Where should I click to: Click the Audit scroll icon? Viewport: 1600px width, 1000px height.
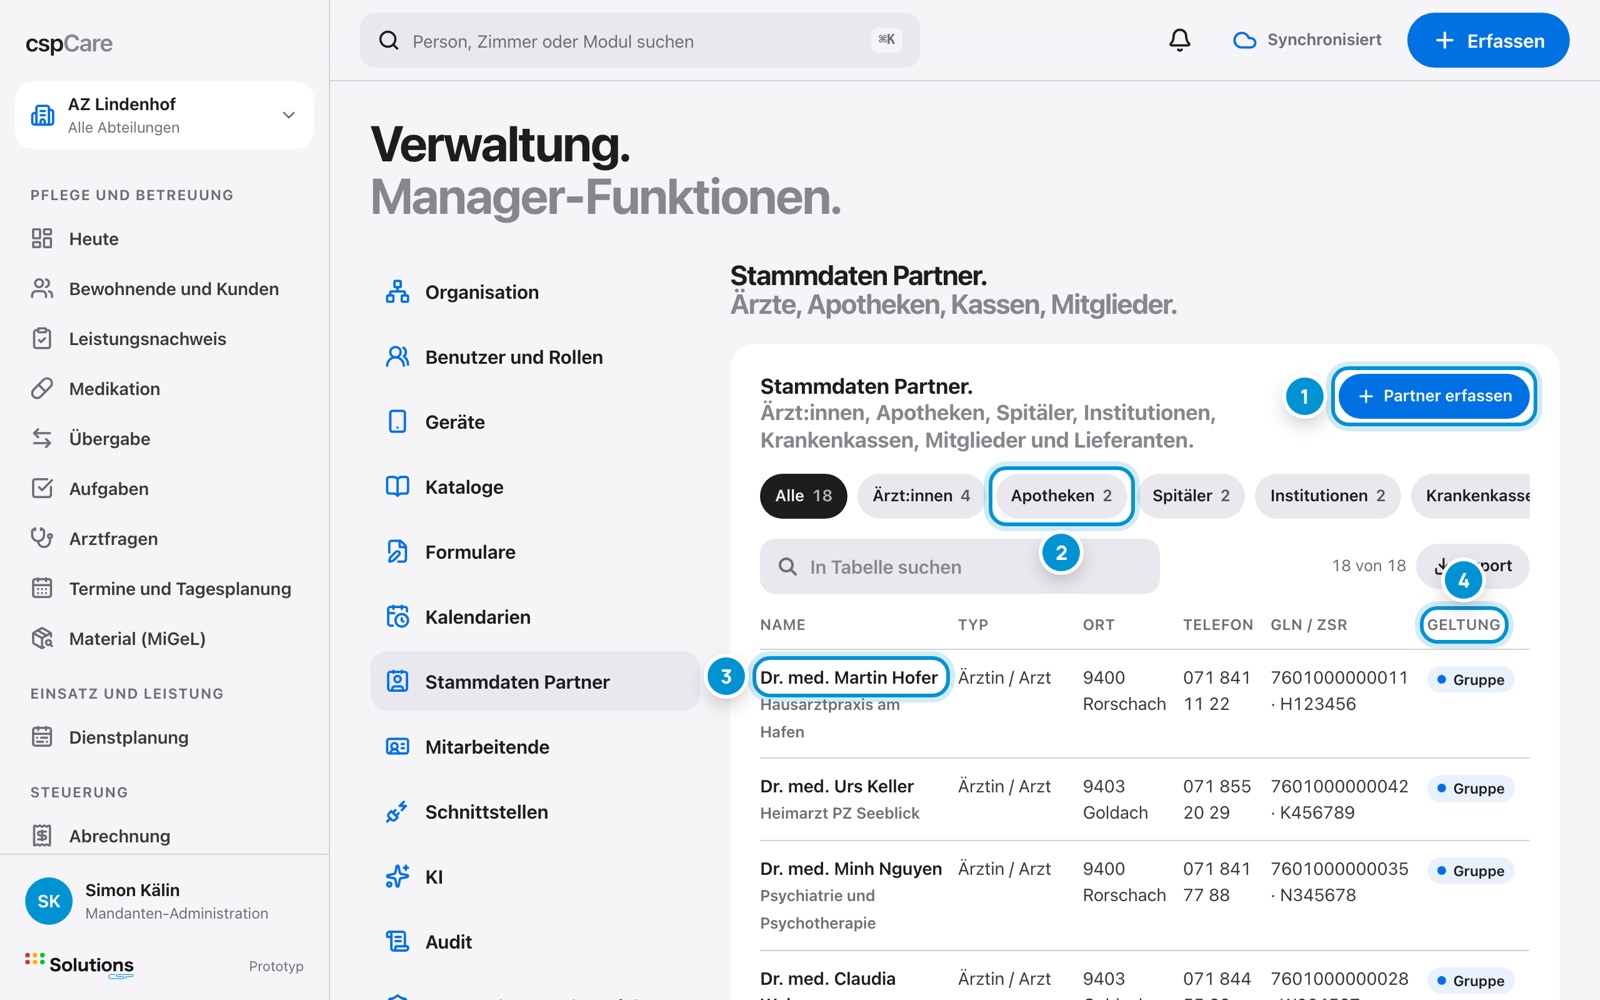(397, 942)
